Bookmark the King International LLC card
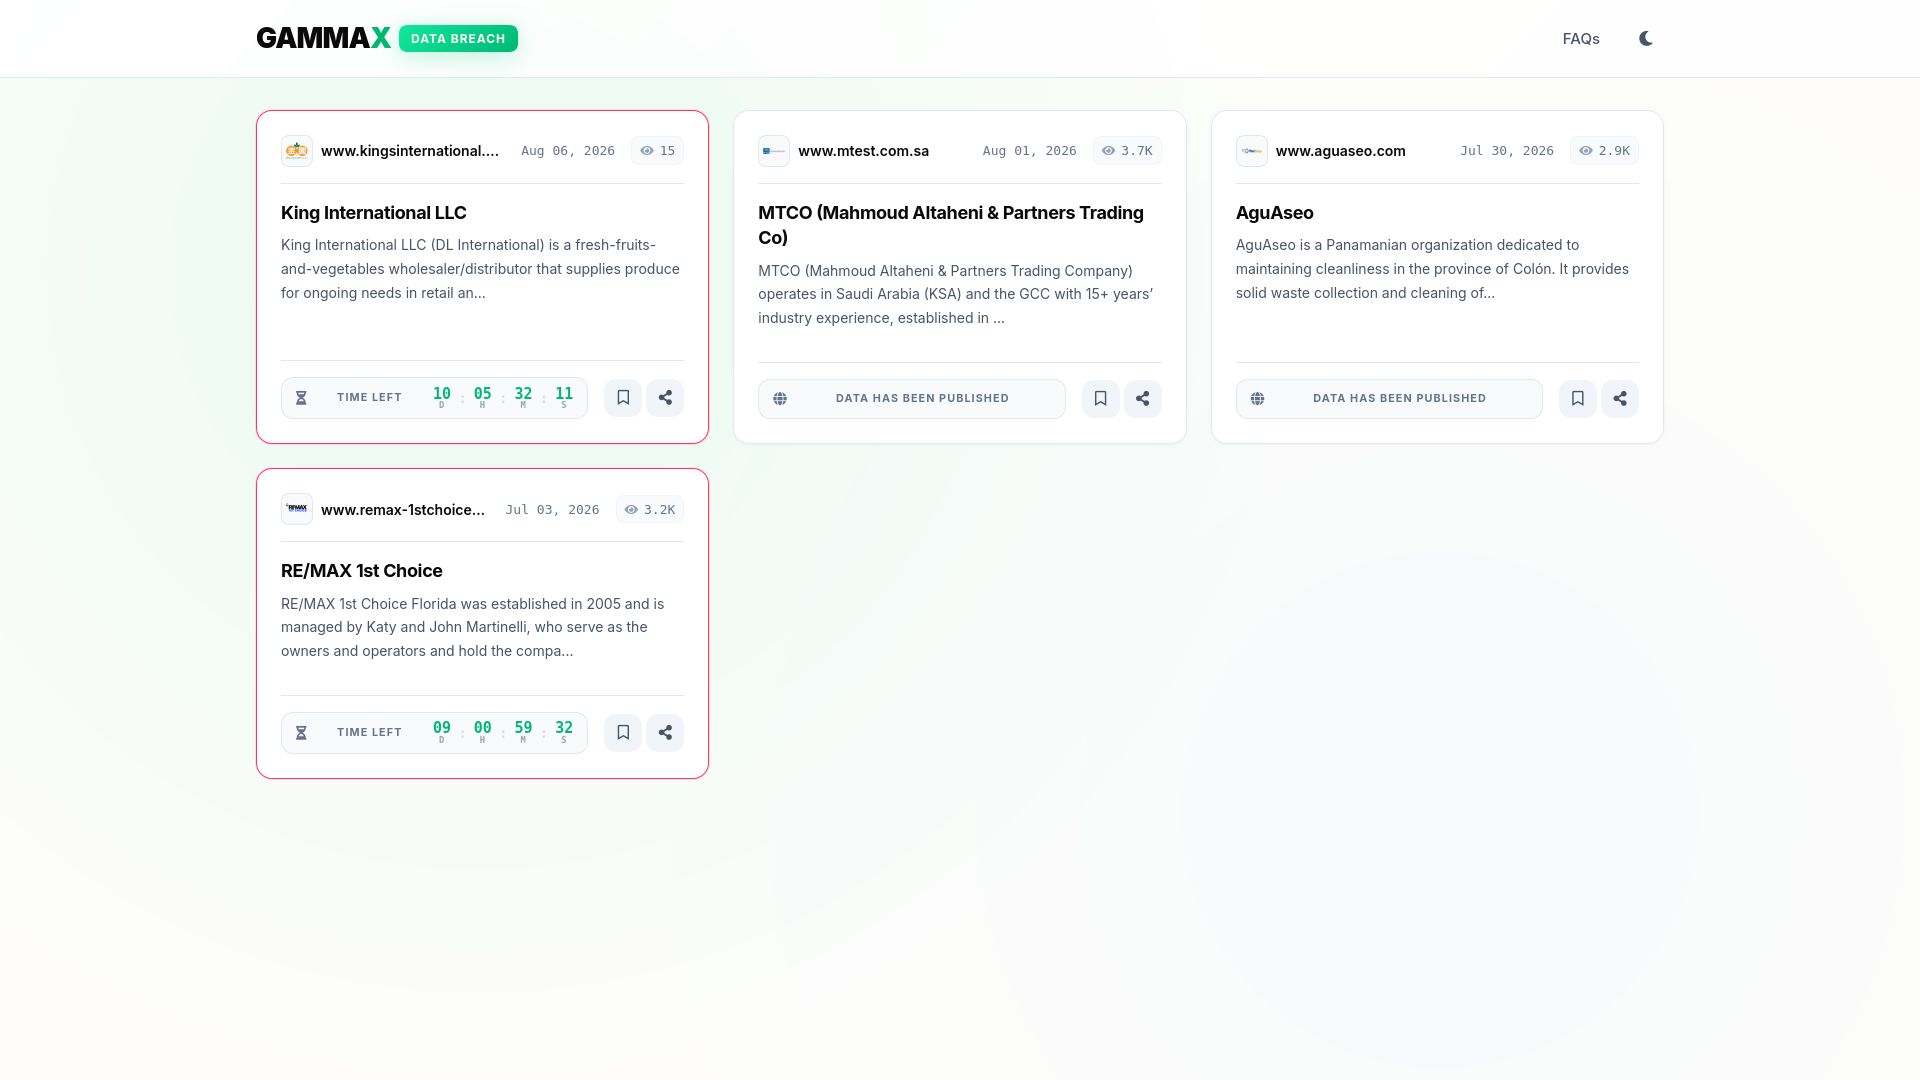The height and width of the screenshot is (1080, 1920). coord(623,398)
